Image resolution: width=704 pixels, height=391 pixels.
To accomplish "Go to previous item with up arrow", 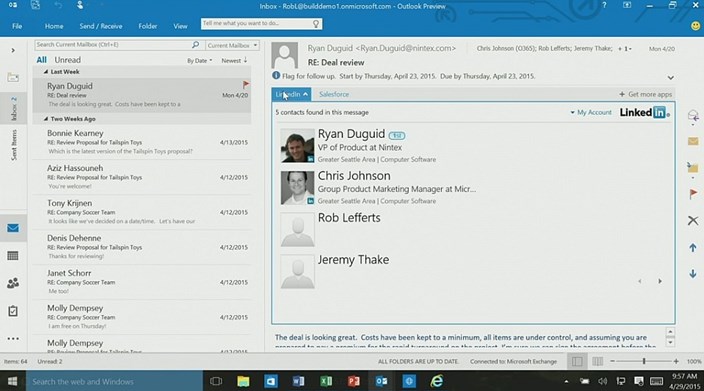I will tap(693, 247).
